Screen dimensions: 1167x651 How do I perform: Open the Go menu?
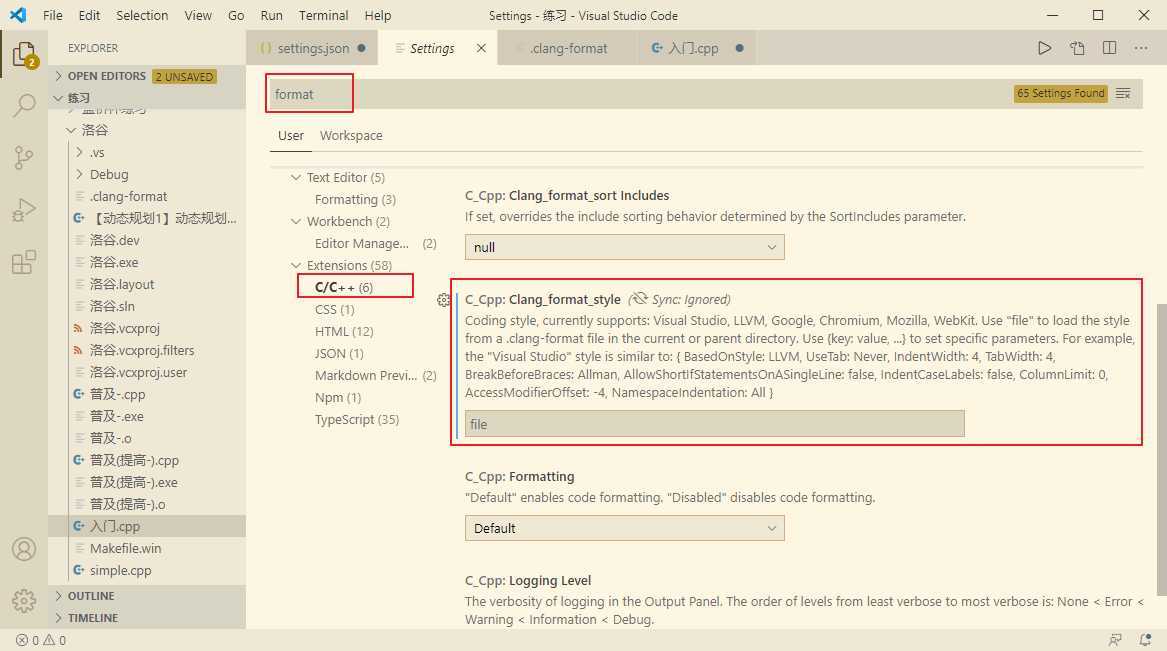pyautogui.click(x=236, y=15)
